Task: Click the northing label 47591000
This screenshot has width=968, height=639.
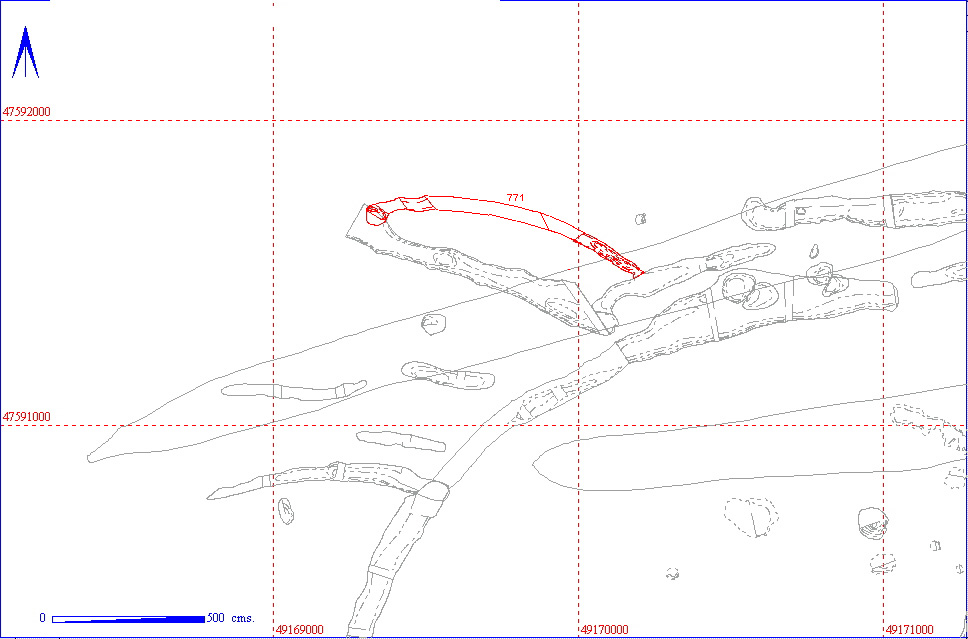Action: 27,417
